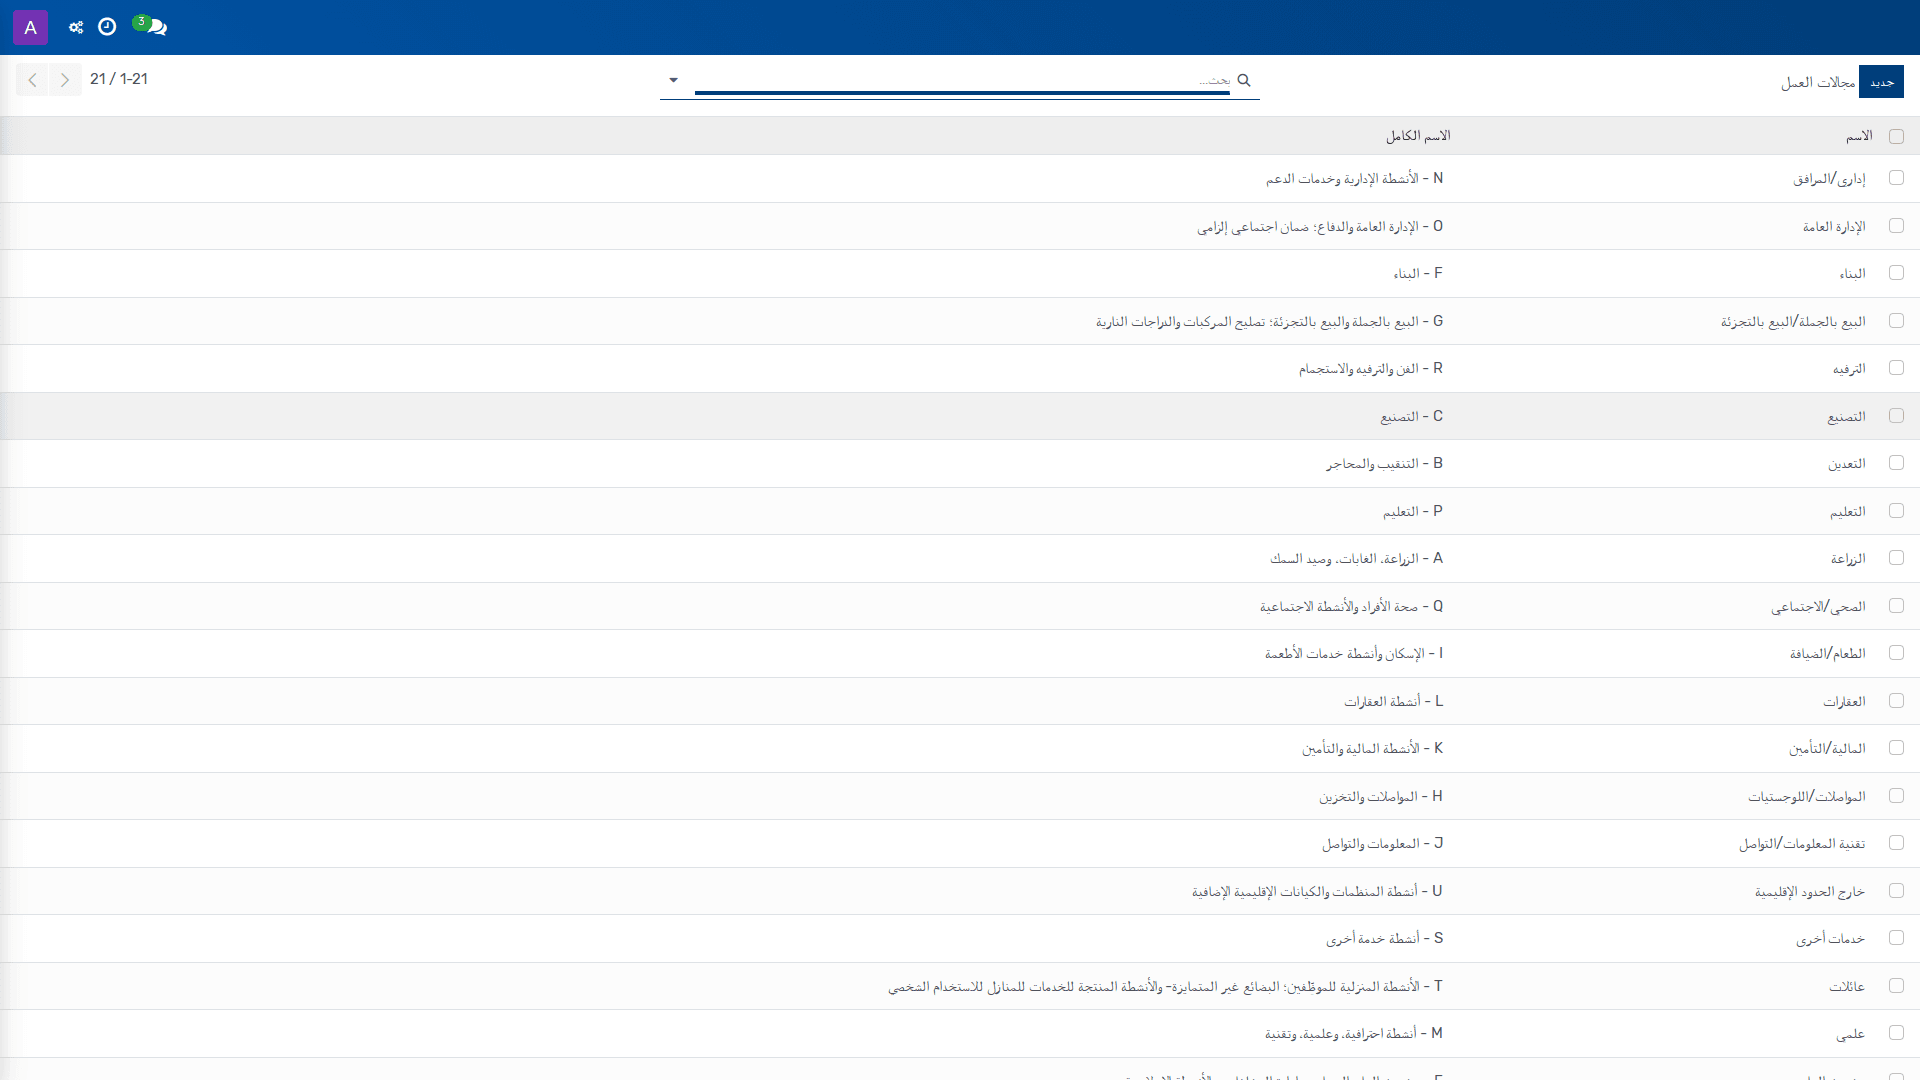This screenshot has width=1920, height=1080.
Task: Check the الترفيه row checkbox
Action: (1896, 368)
